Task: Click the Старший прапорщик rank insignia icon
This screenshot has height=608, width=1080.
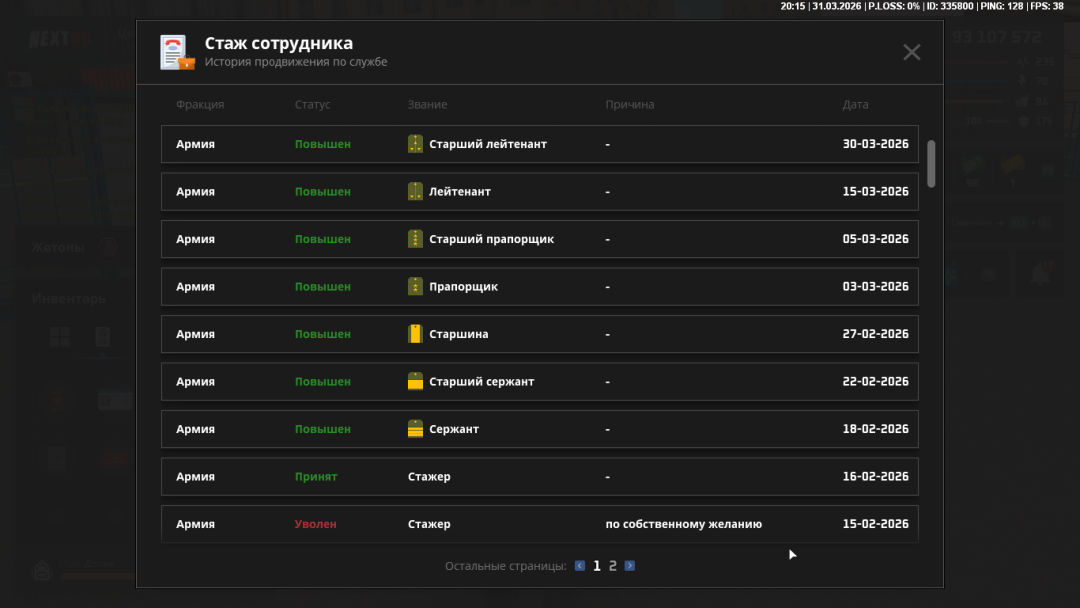Action: (416, 239)
